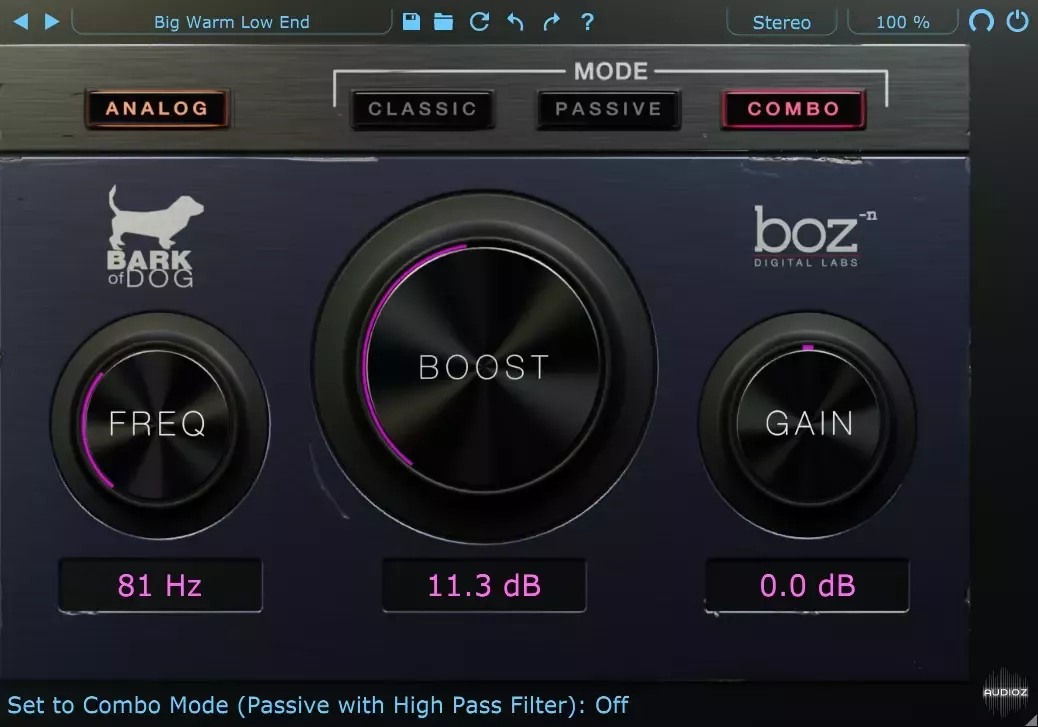Undo the last change with the undo arrow
This screenshot has height=727, width=1038.
click(x=515, y=22)
